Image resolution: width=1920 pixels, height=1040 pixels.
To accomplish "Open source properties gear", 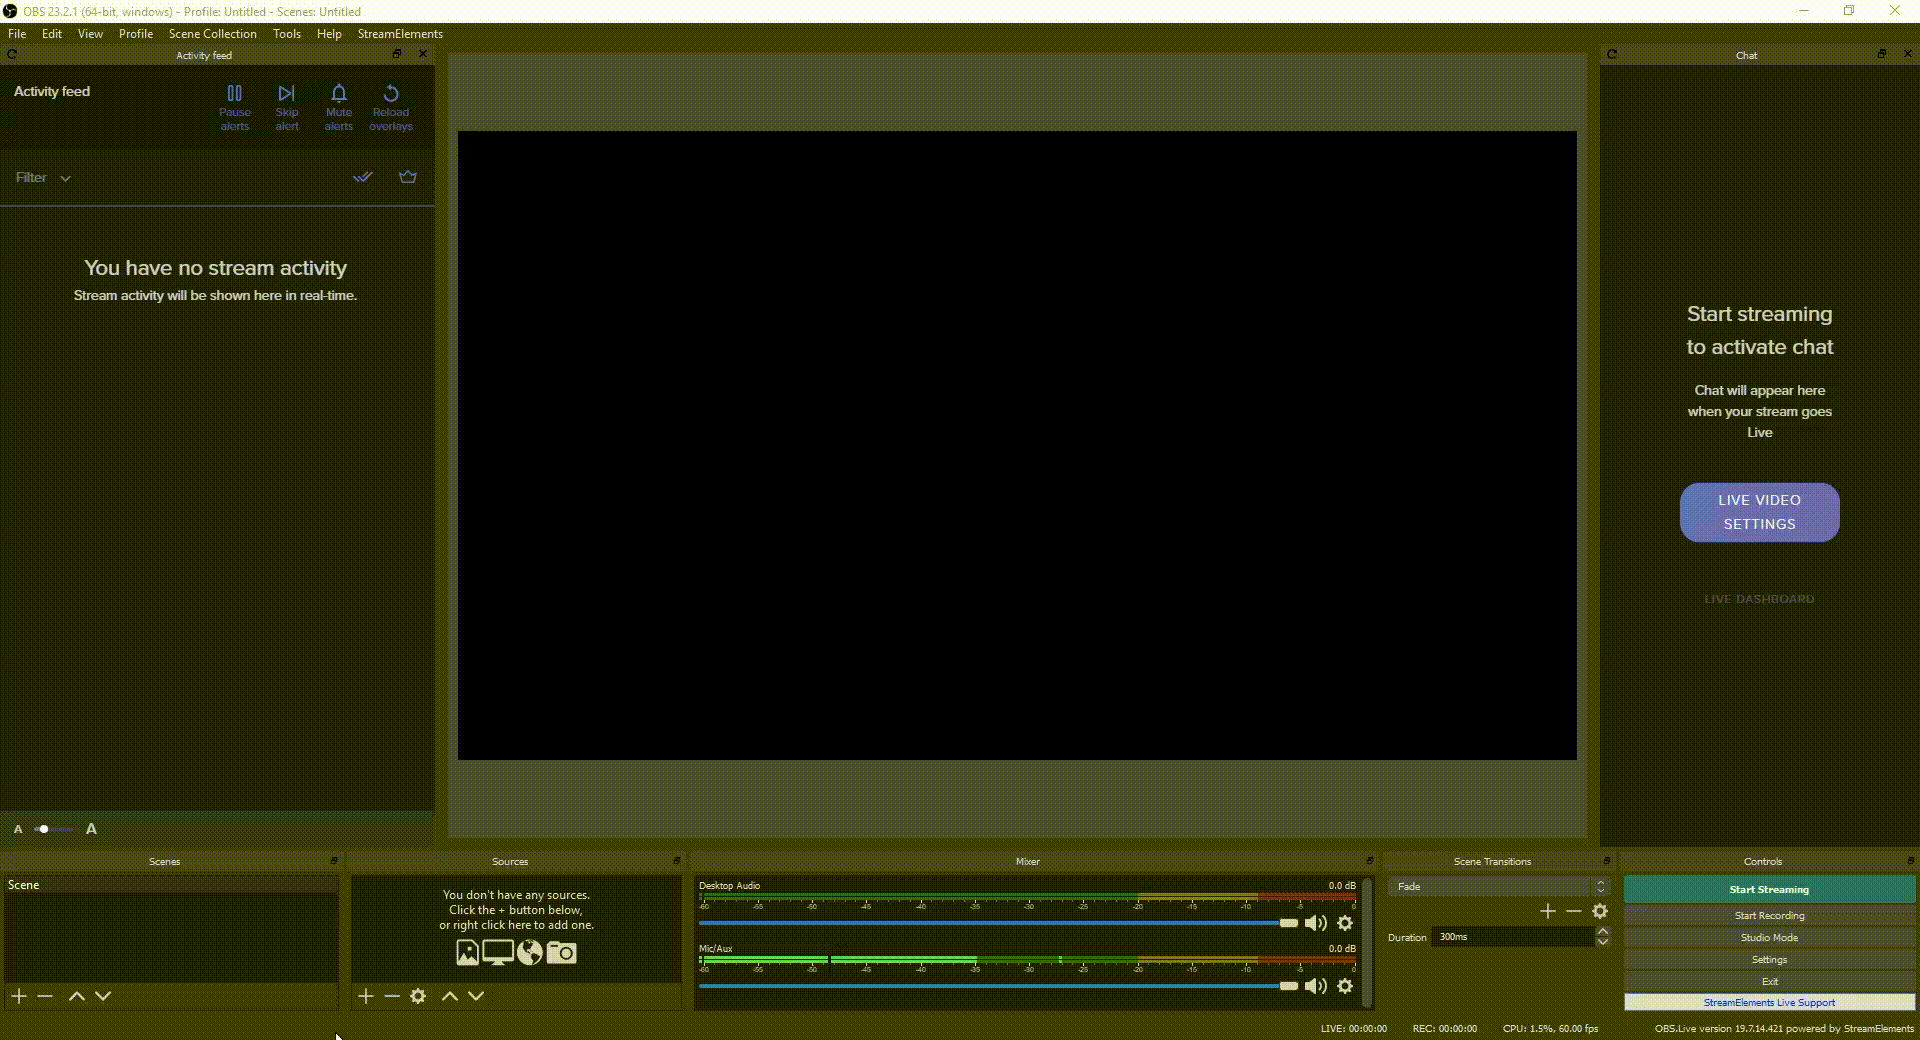I will click(418, 996).
